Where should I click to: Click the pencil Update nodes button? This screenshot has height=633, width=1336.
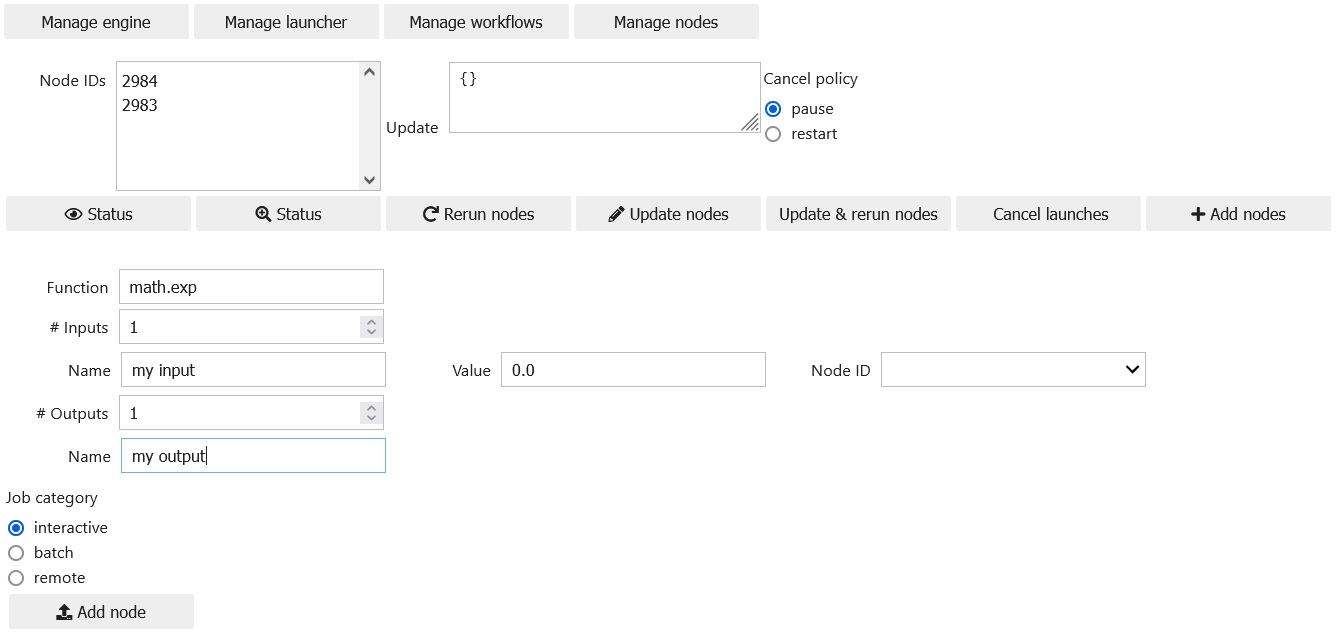pos(668,214)
